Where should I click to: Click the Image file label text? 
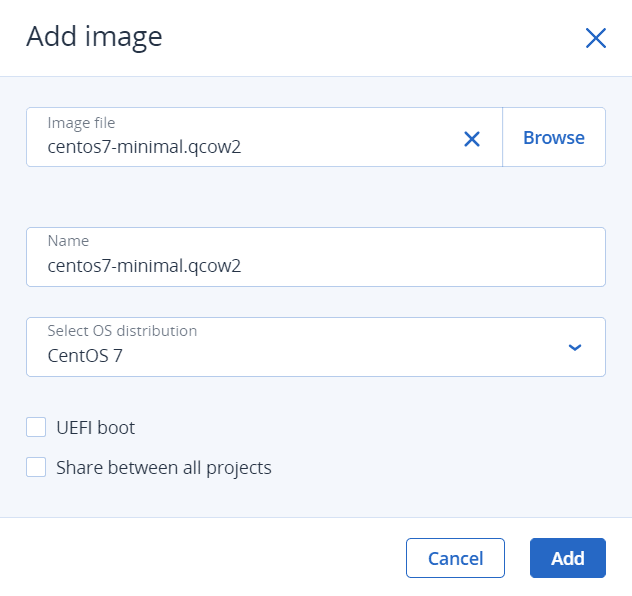pyautogui.click(x=81, y=123)
